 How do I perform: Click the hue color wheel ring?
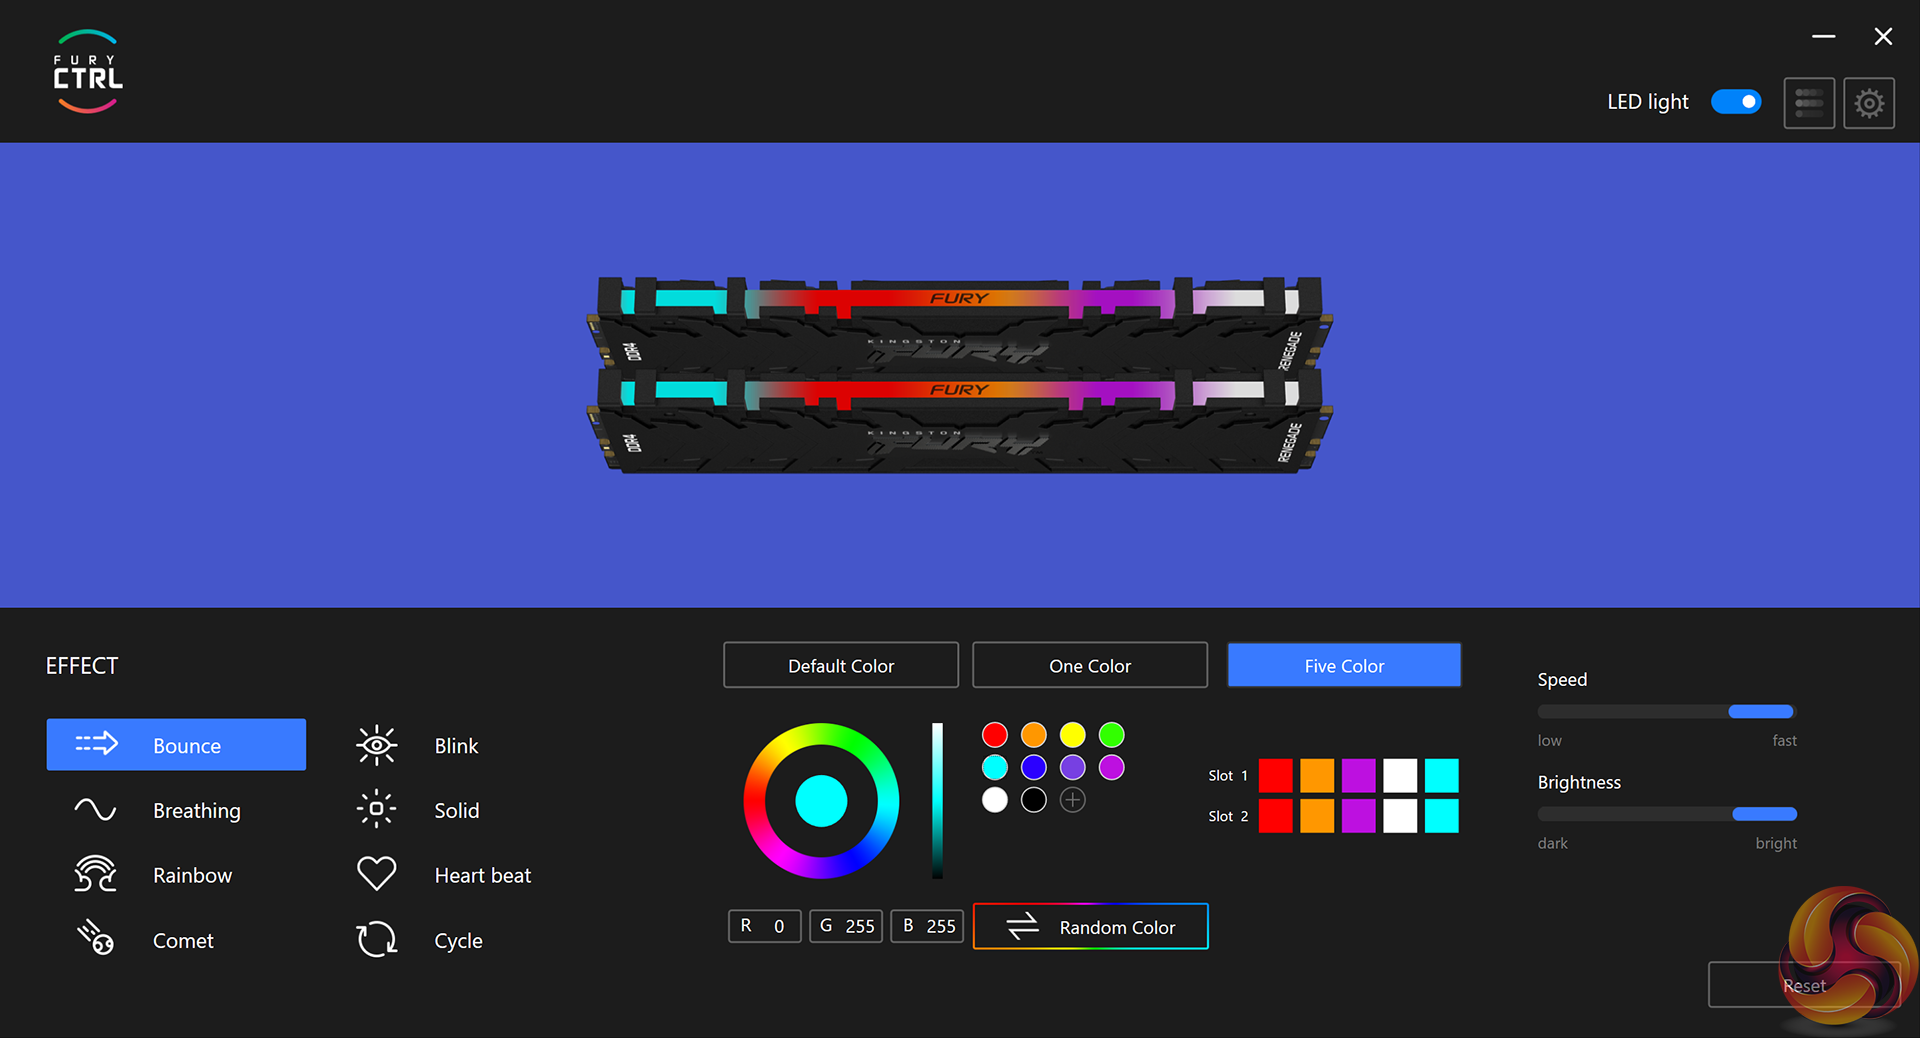756,800
